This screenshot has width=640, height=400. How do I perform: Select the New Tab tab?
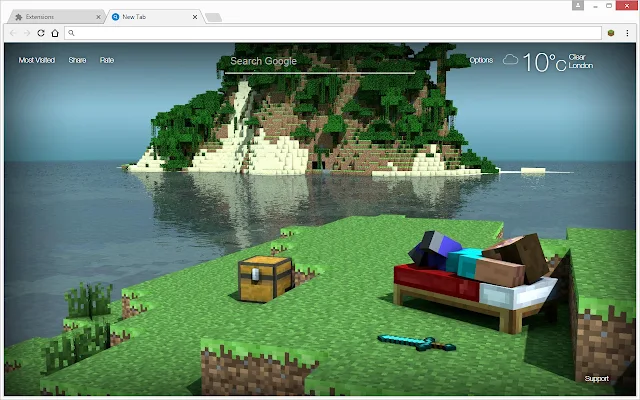point(155,17)
